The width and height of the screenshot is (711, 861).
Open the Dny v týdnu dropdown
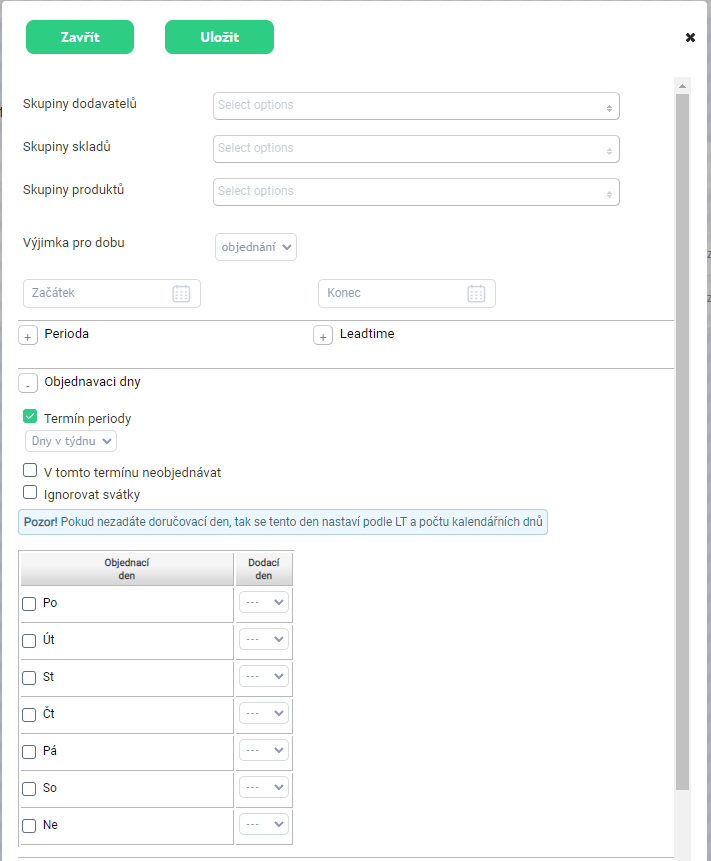(71, 441)
